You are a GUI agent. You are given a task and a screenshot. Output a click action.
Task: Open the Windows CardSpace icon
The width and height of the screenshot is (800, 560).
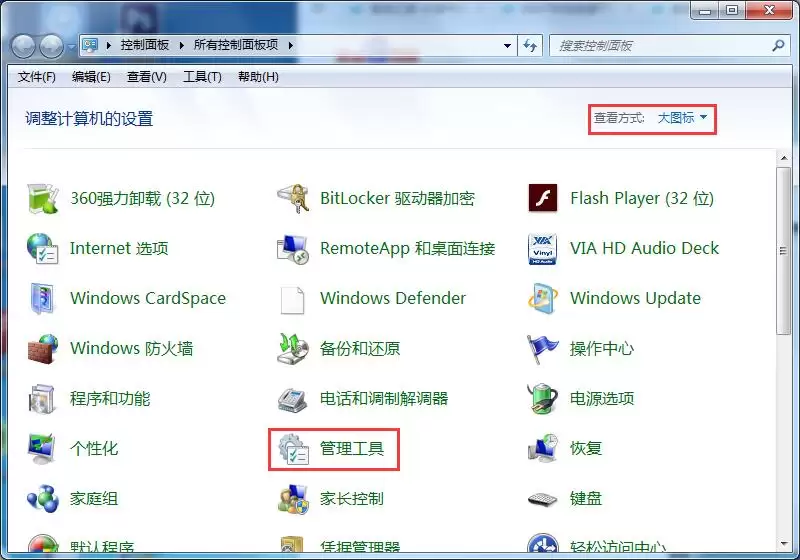tap(43, 298)
